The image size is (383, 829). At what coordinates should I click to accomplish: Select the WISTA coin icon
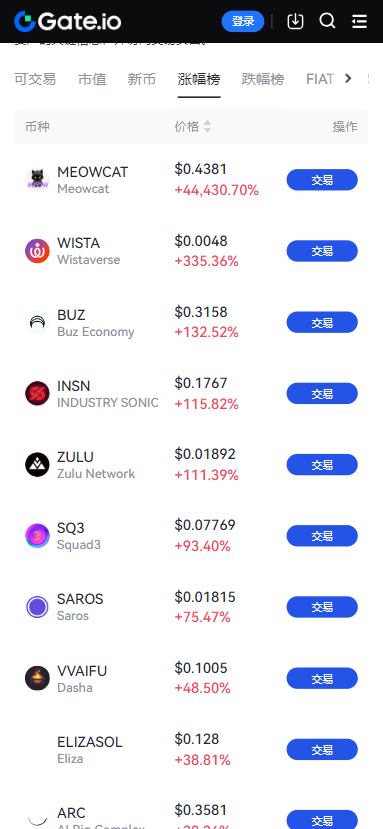pos(37,251)
